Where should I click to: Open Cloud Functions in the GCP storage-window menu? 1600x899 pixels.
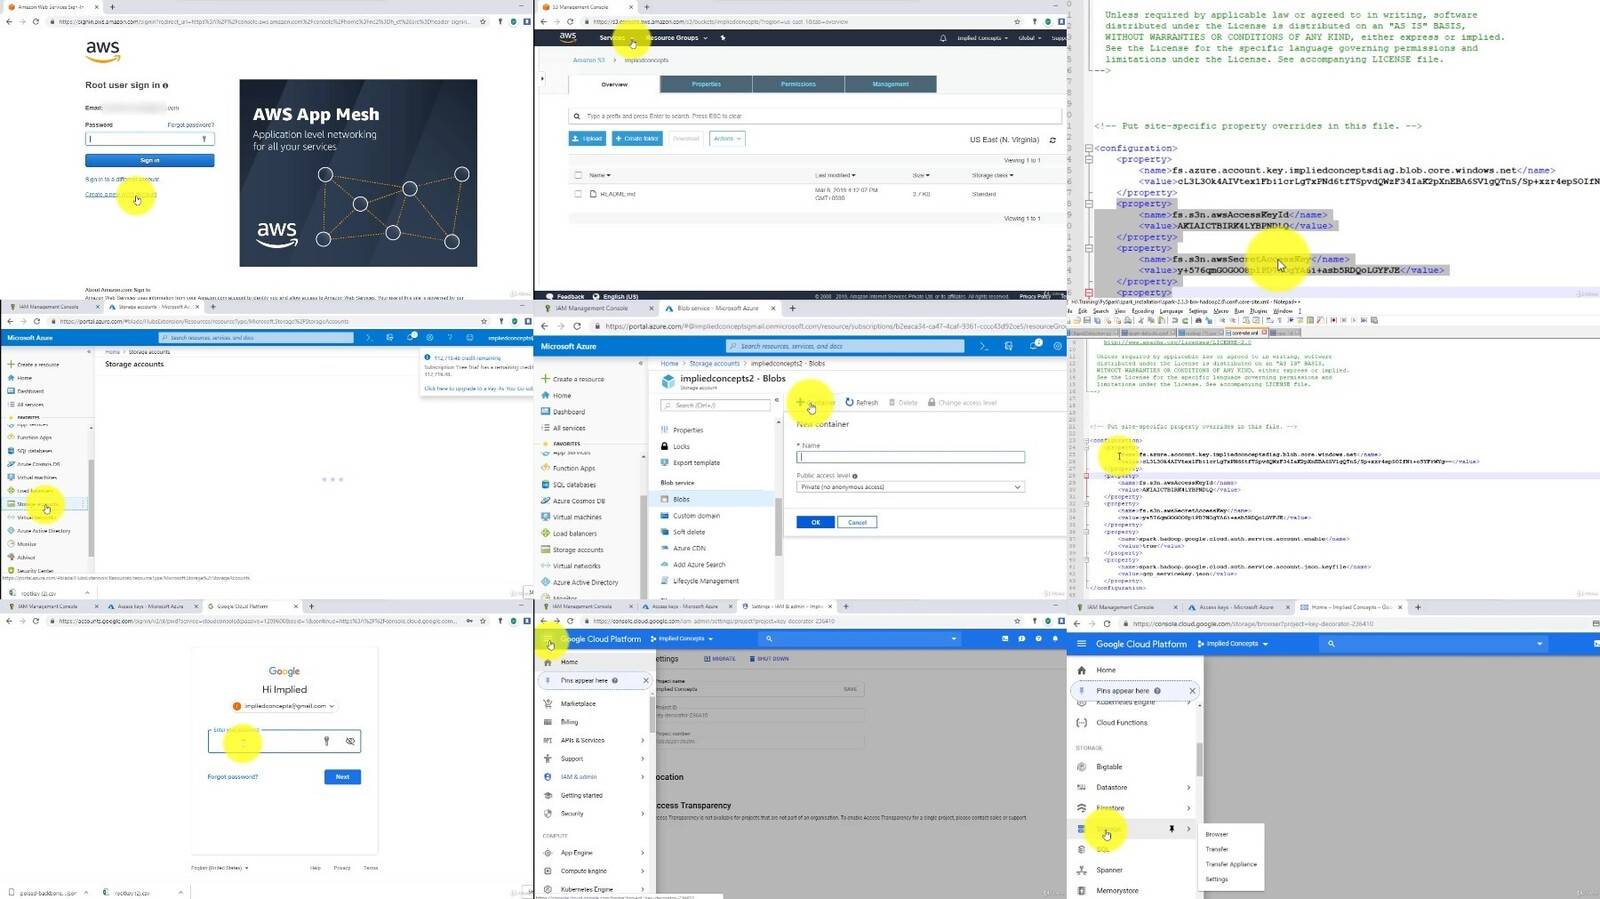tap(1112, 723)
